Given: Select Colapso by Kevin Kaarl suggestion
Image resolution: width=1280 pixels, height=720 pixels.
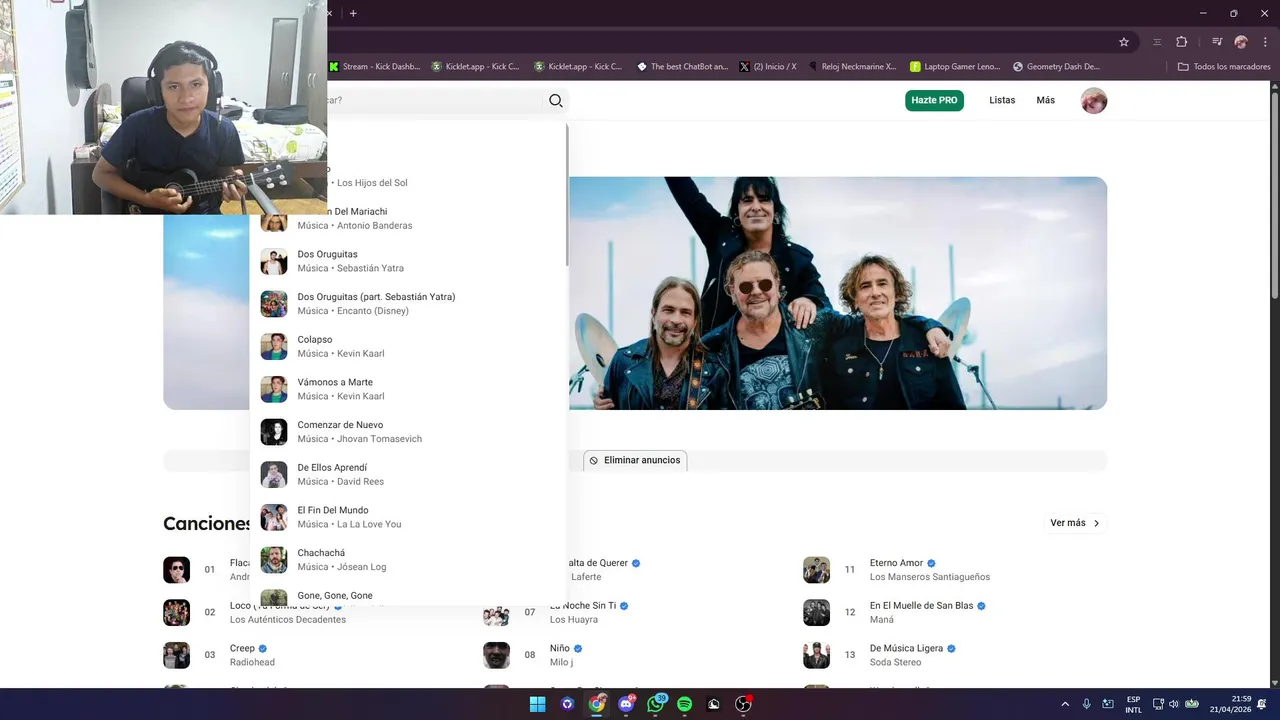Looking at the screenshot, I should (408, 346).
